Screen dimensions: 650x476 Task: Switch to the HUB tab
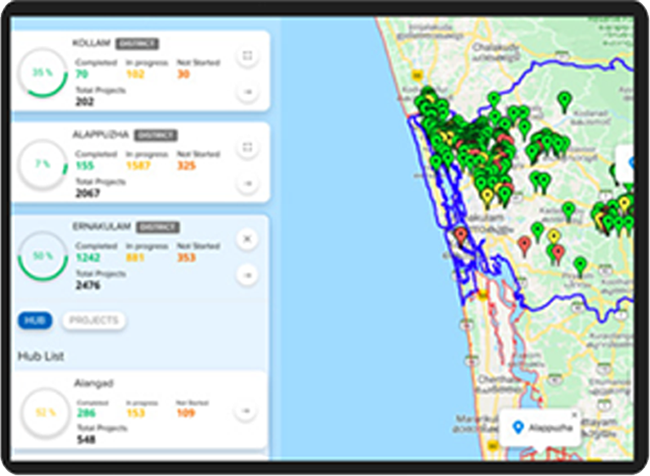34,321
